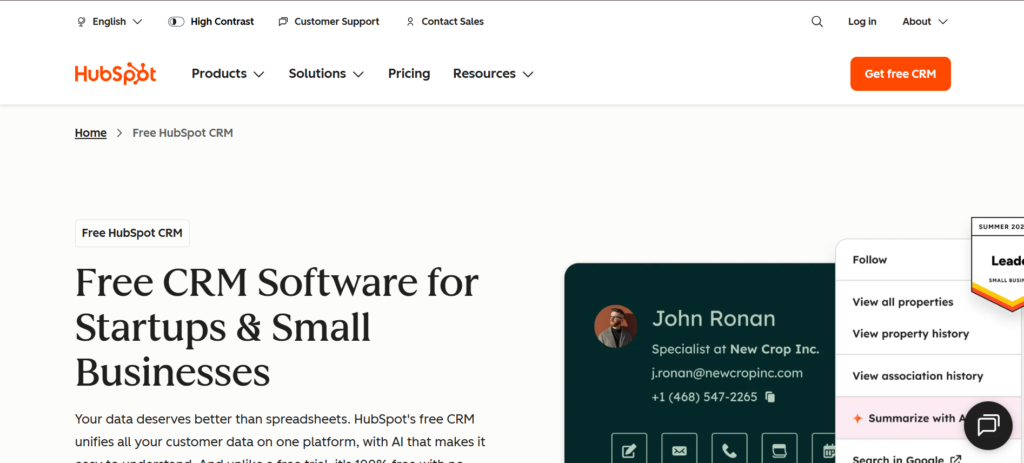Select Follow in the contact menu
1024x463 pixels.
pyautogui.click(x=870, y=260)
